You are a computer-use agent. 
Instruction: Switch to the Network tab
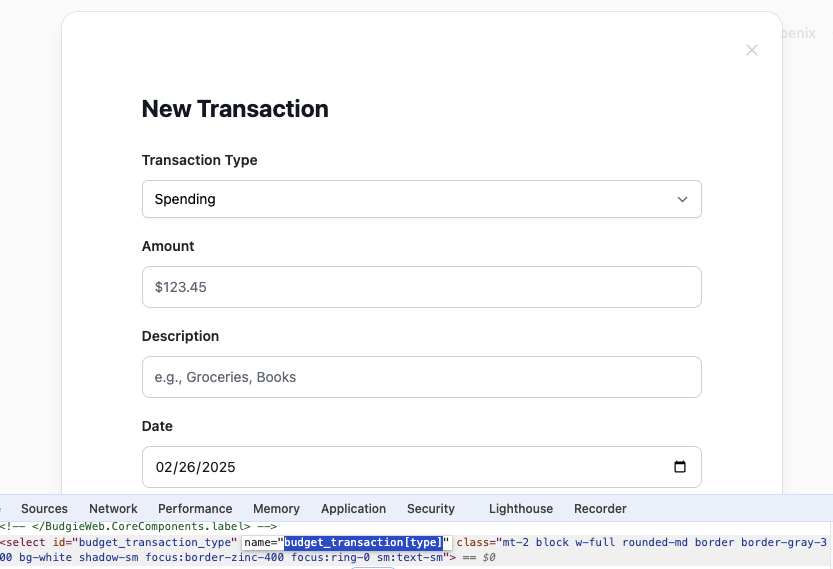[x=113, y=508]
